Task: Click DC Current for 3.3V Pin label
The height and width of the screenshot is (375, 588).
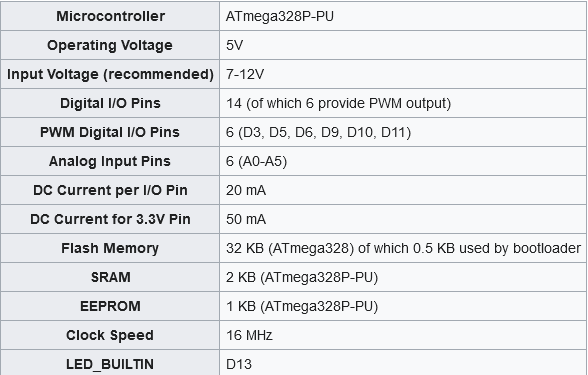Action: pyautogui.click(x=110, y=219)
